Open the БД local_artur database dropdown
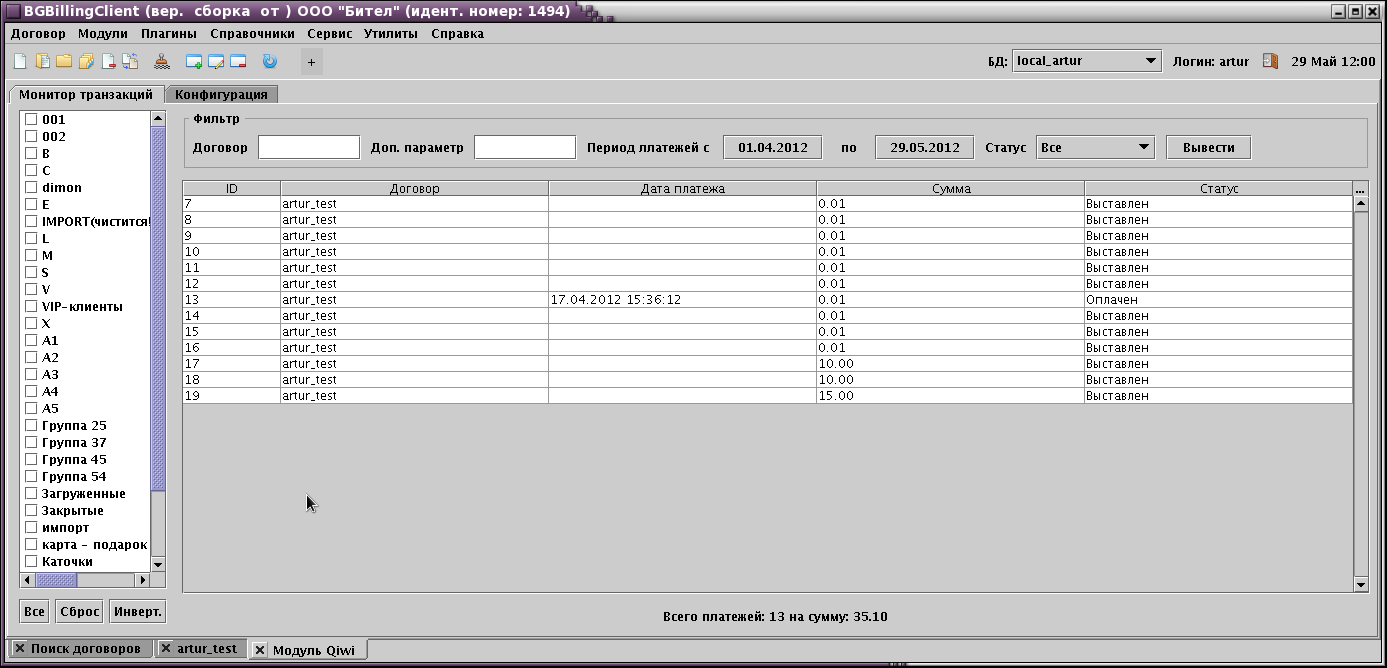This screenshot has height=668, width=1387. (x=1086, y=61)
